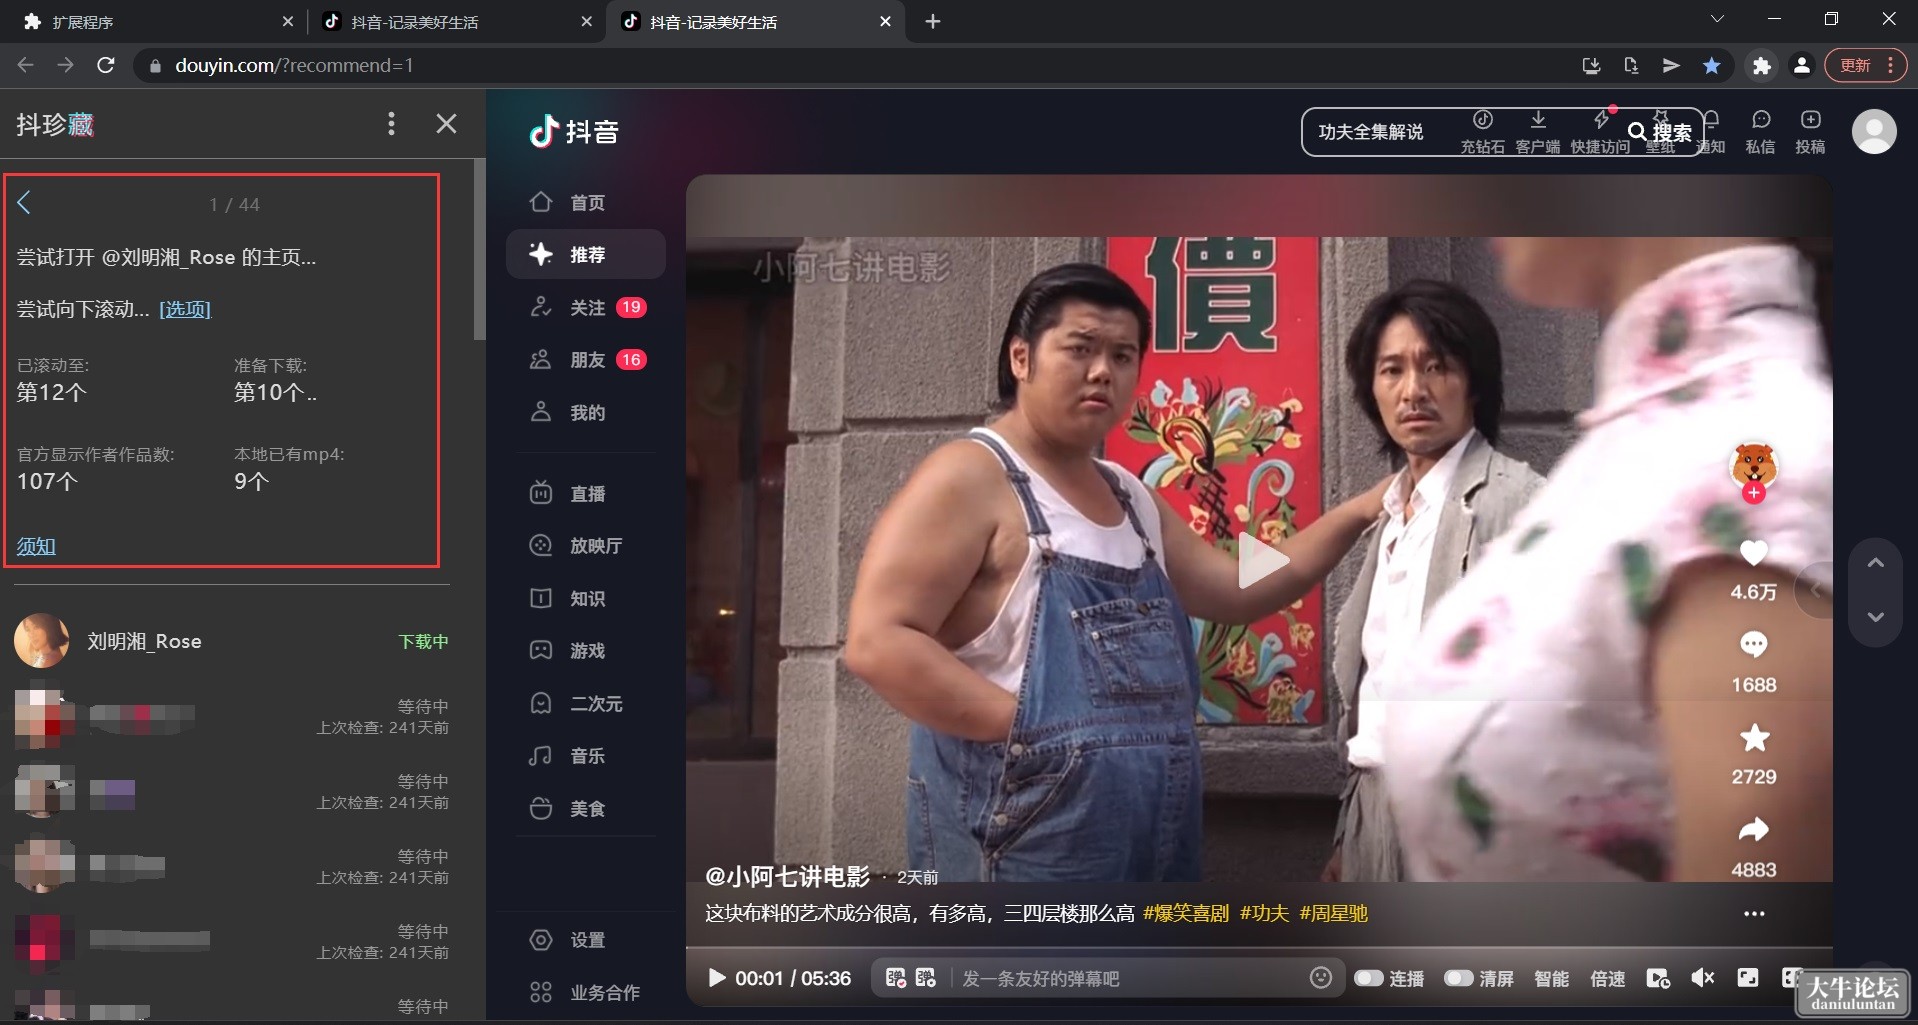Image resolution: width=1918 pixels, height=1025 pixels.
Task: Go to next video with down chevron
Action: point(1876,617)
